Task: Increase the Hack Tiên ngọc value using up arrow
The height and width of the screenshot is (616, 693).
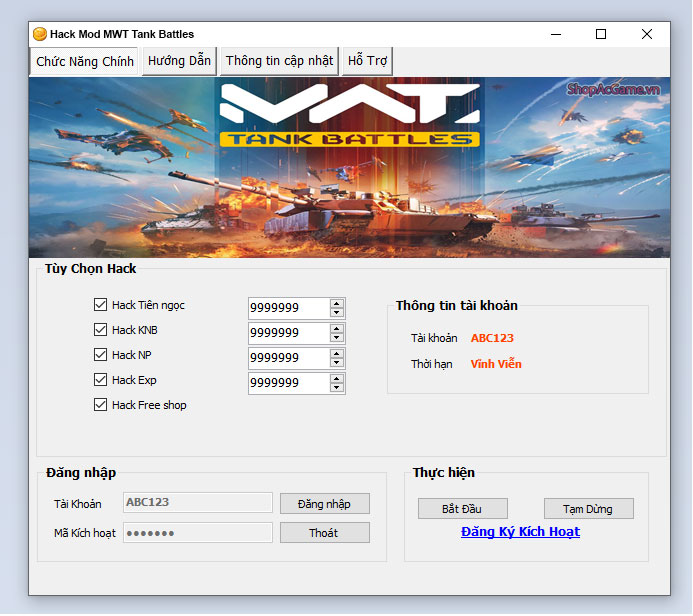Action: (x=337, y=303)
